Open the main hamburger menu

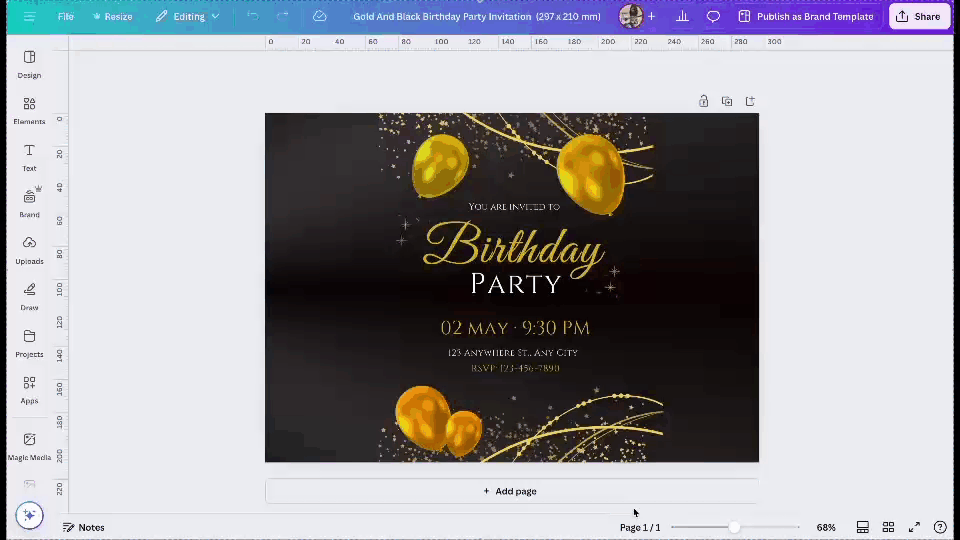point(29,17)
